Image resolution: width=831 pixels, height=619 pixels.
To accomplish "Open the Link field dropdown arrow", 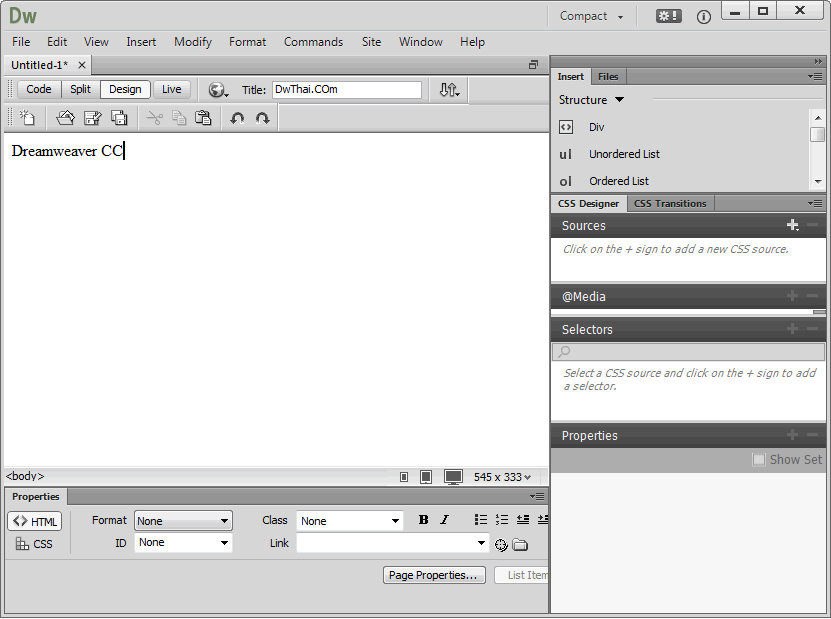I will pos(481,543).
